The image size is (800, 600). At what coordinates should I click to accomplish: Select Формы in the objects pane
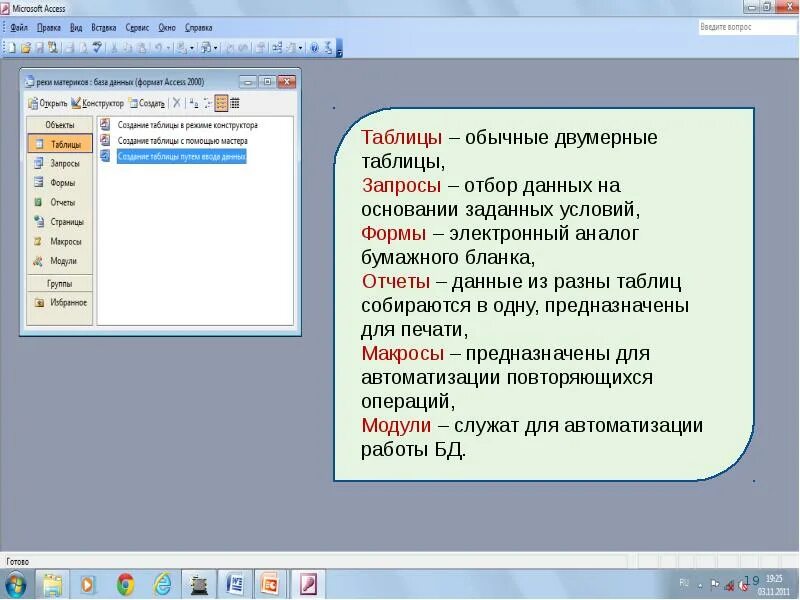pos(55,183)
